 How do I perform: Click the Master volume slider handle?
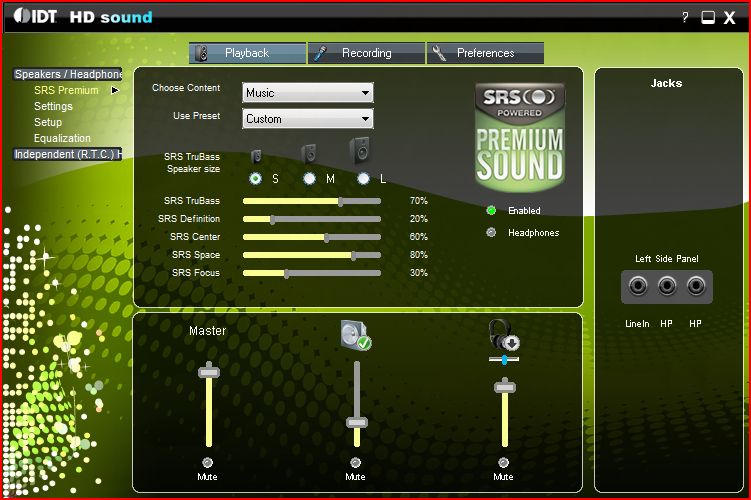click(209, 371)
